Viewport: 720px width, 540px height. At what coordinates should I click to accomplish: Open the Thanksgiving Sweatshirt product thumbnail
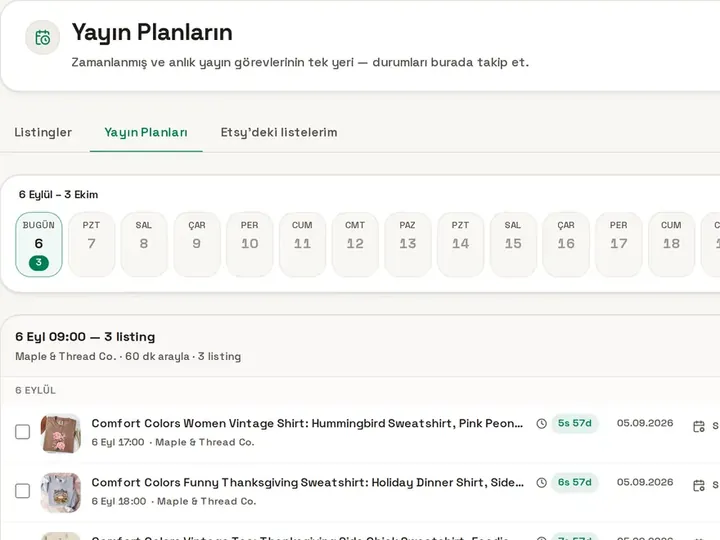pos(61,492)
